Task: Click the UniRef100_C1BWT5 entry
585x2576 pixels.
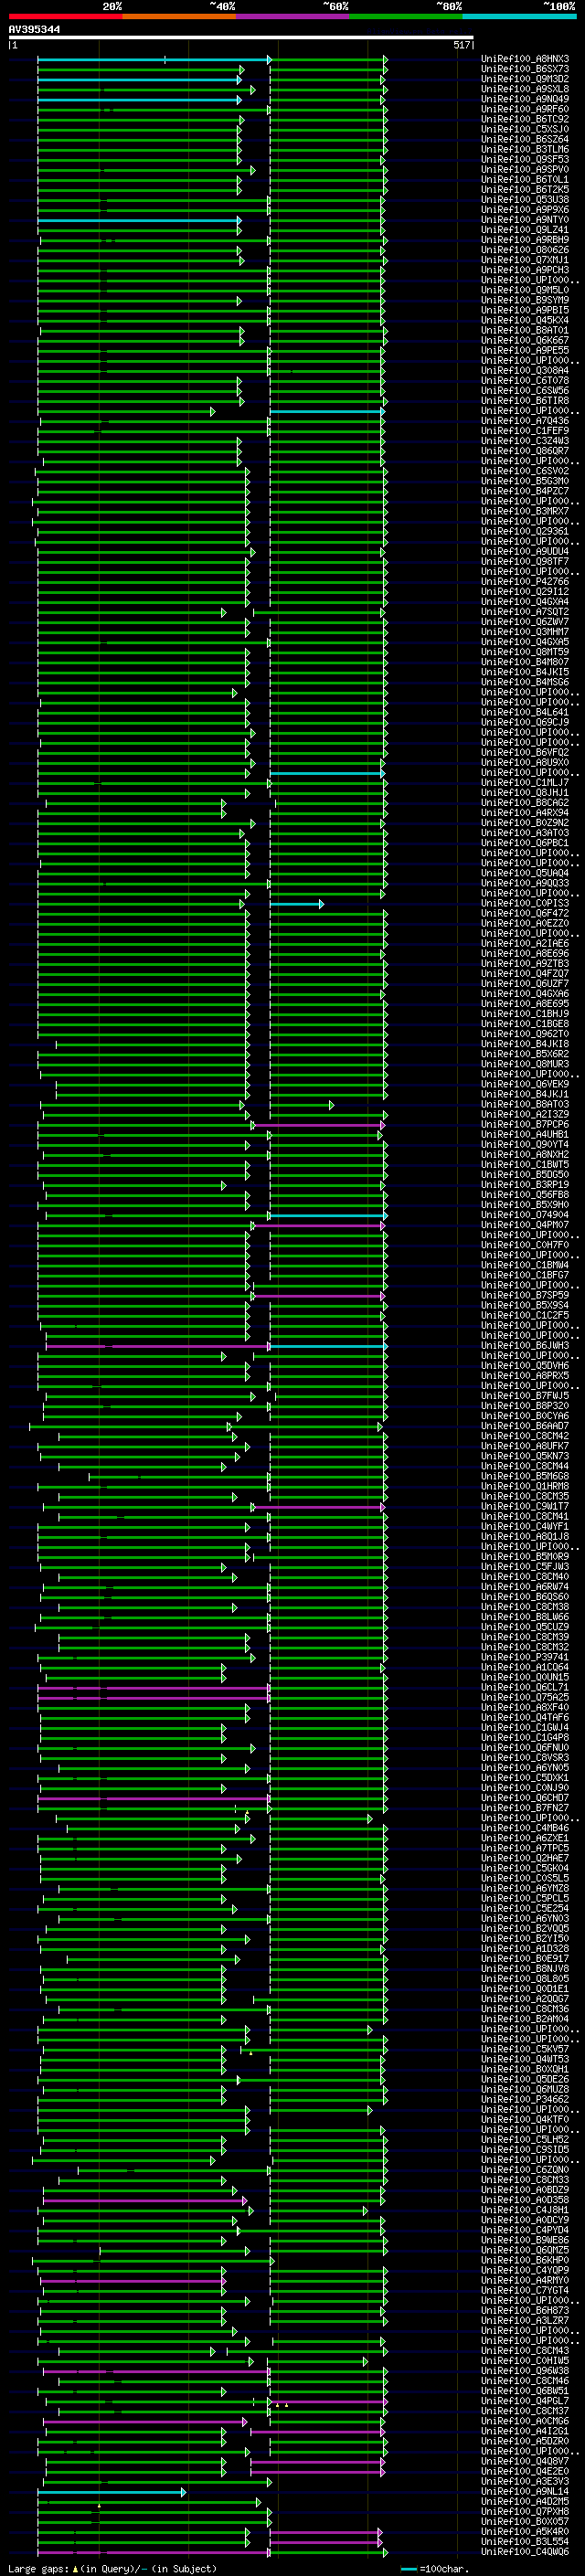Action: pos(525,1165)
